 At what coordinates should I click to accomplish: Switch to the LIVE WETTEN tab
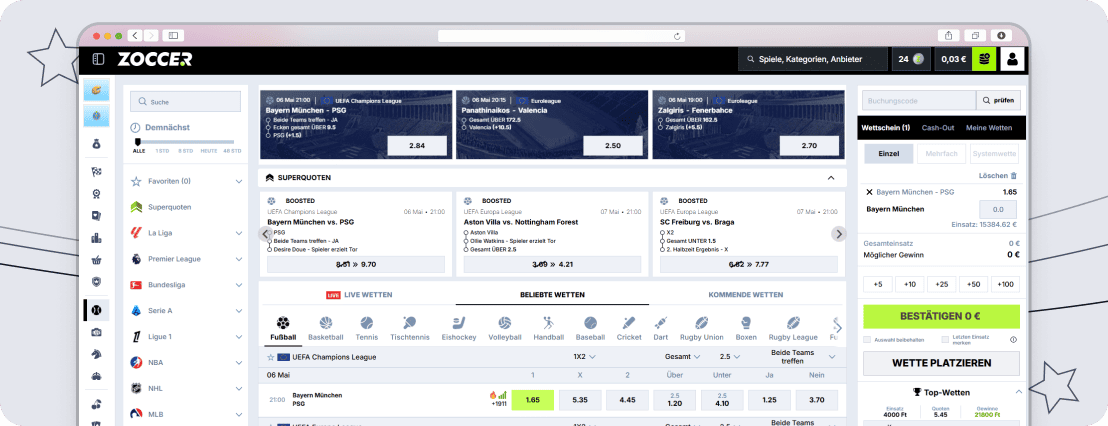coord(359,295)
